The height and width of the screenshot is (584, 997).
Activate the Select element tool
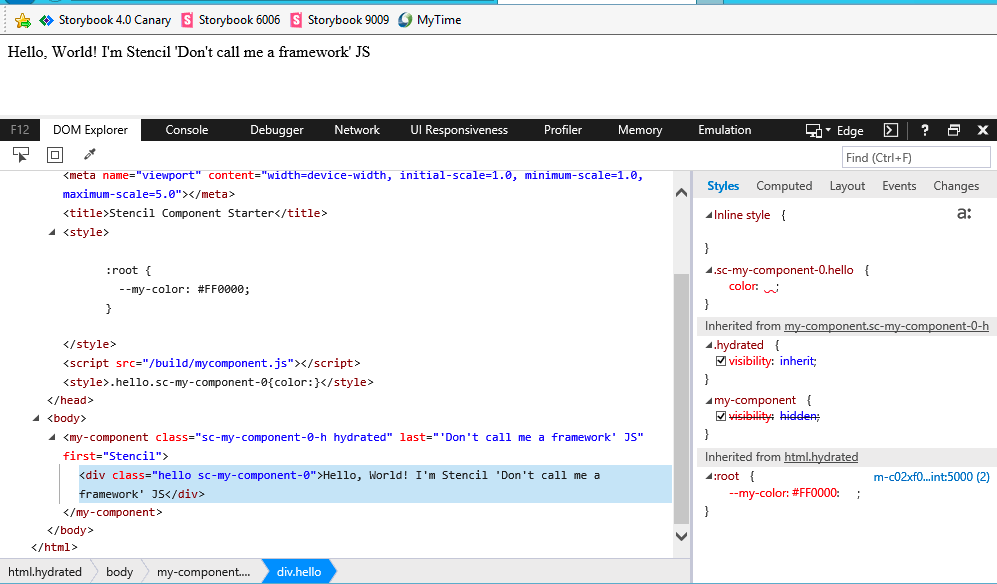pyautogui.click(x=21, y=155)
